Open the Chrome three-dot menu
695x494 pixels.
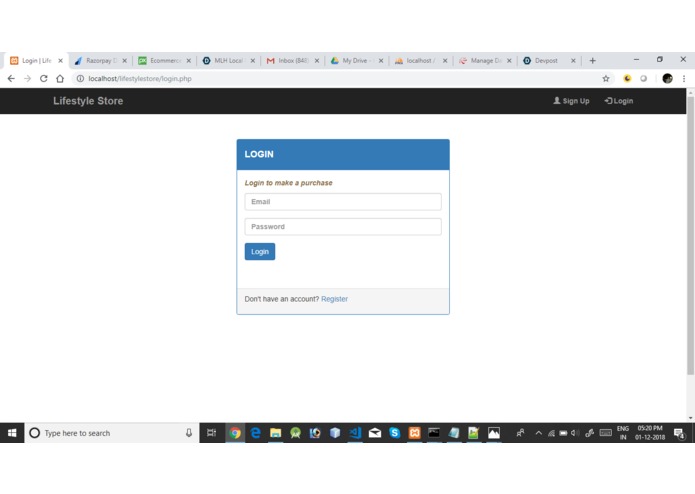pyautogui.click(x=684, y=78)
